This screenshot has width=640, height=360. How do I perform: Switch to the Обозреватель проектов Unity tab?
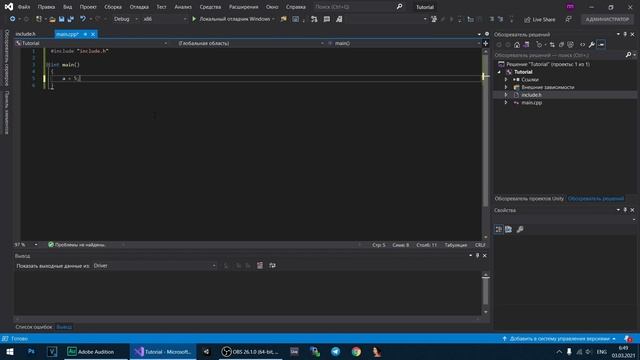tap(529, 199)
